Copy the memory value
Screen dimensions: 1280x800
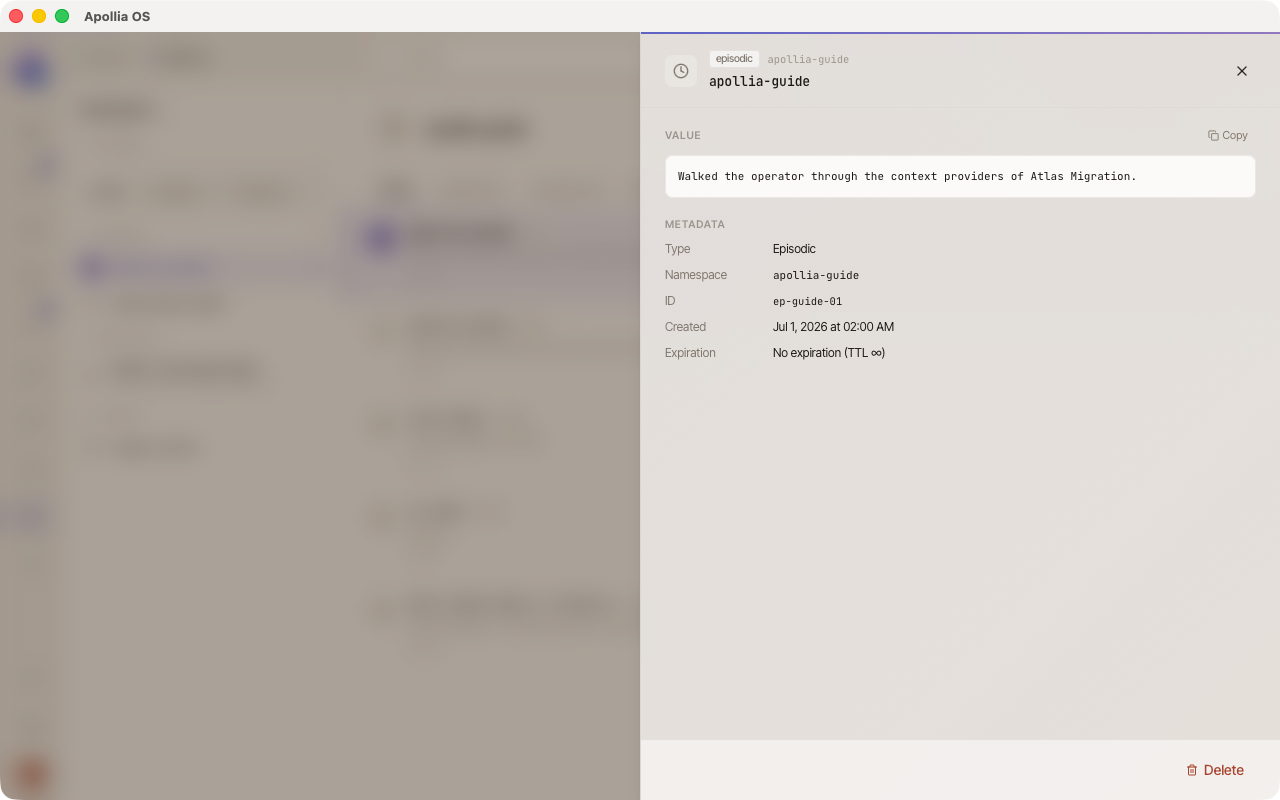[x=1228, y=135]
